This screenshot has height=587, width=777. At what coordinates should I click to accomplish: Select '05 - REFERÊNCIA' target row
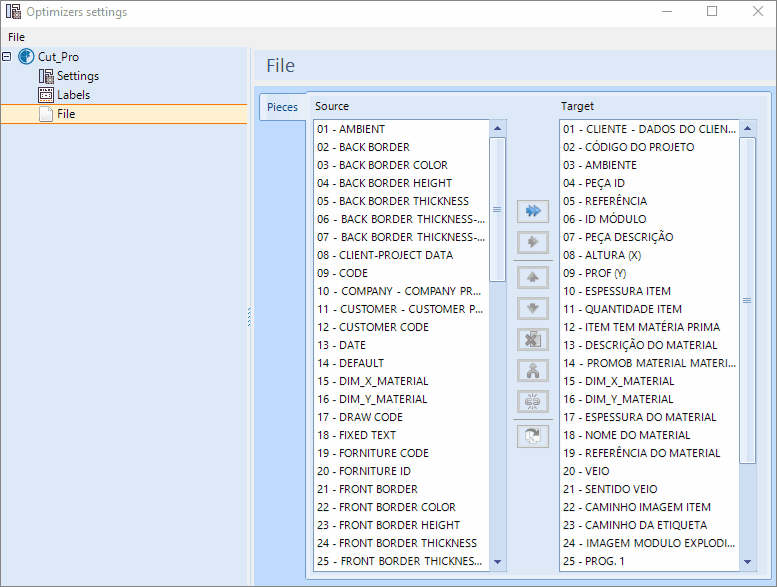(650, 201)
